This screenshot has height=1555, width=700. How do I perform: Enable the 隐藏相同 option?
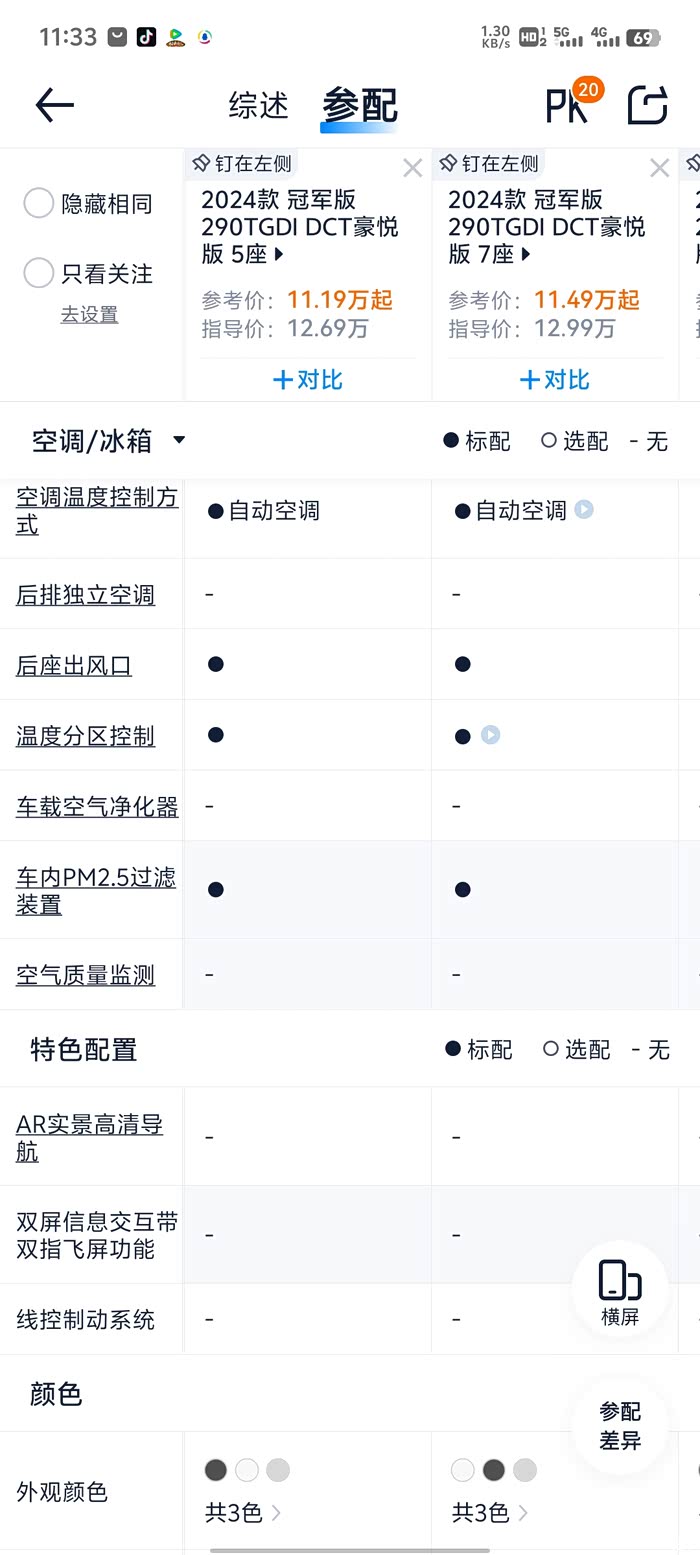(x=39, y=204)
